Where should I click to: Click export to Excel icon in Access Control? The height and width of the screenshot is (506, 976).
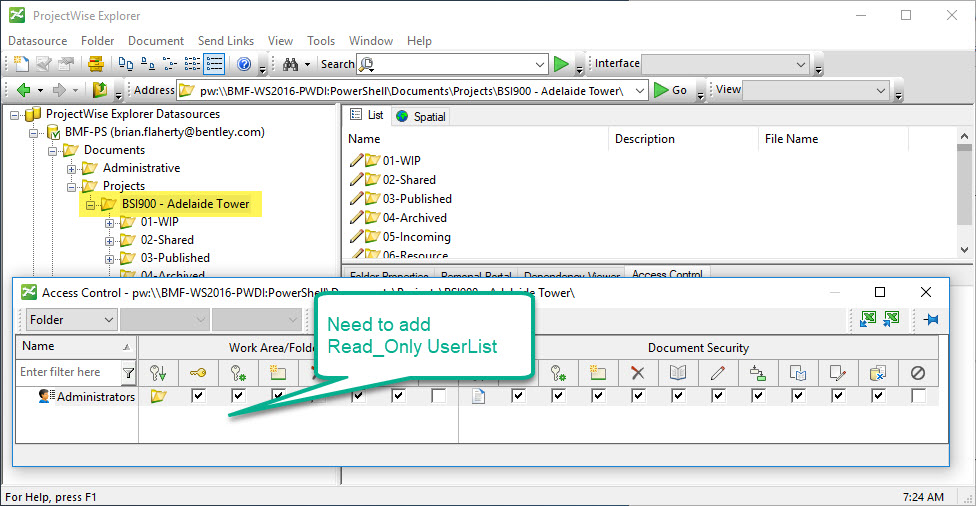coord(868,319)
